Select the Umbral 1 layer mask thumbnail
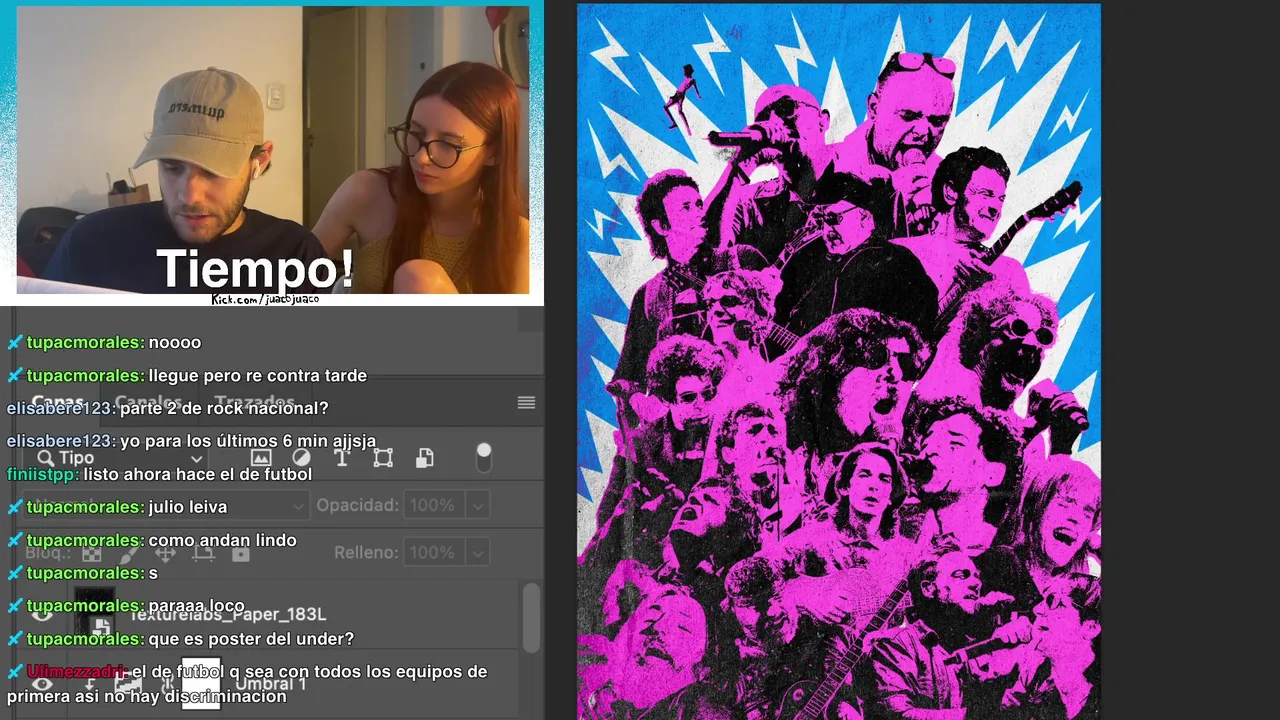This screenshot has width=1280, height=720. click(x=201, y=684)
